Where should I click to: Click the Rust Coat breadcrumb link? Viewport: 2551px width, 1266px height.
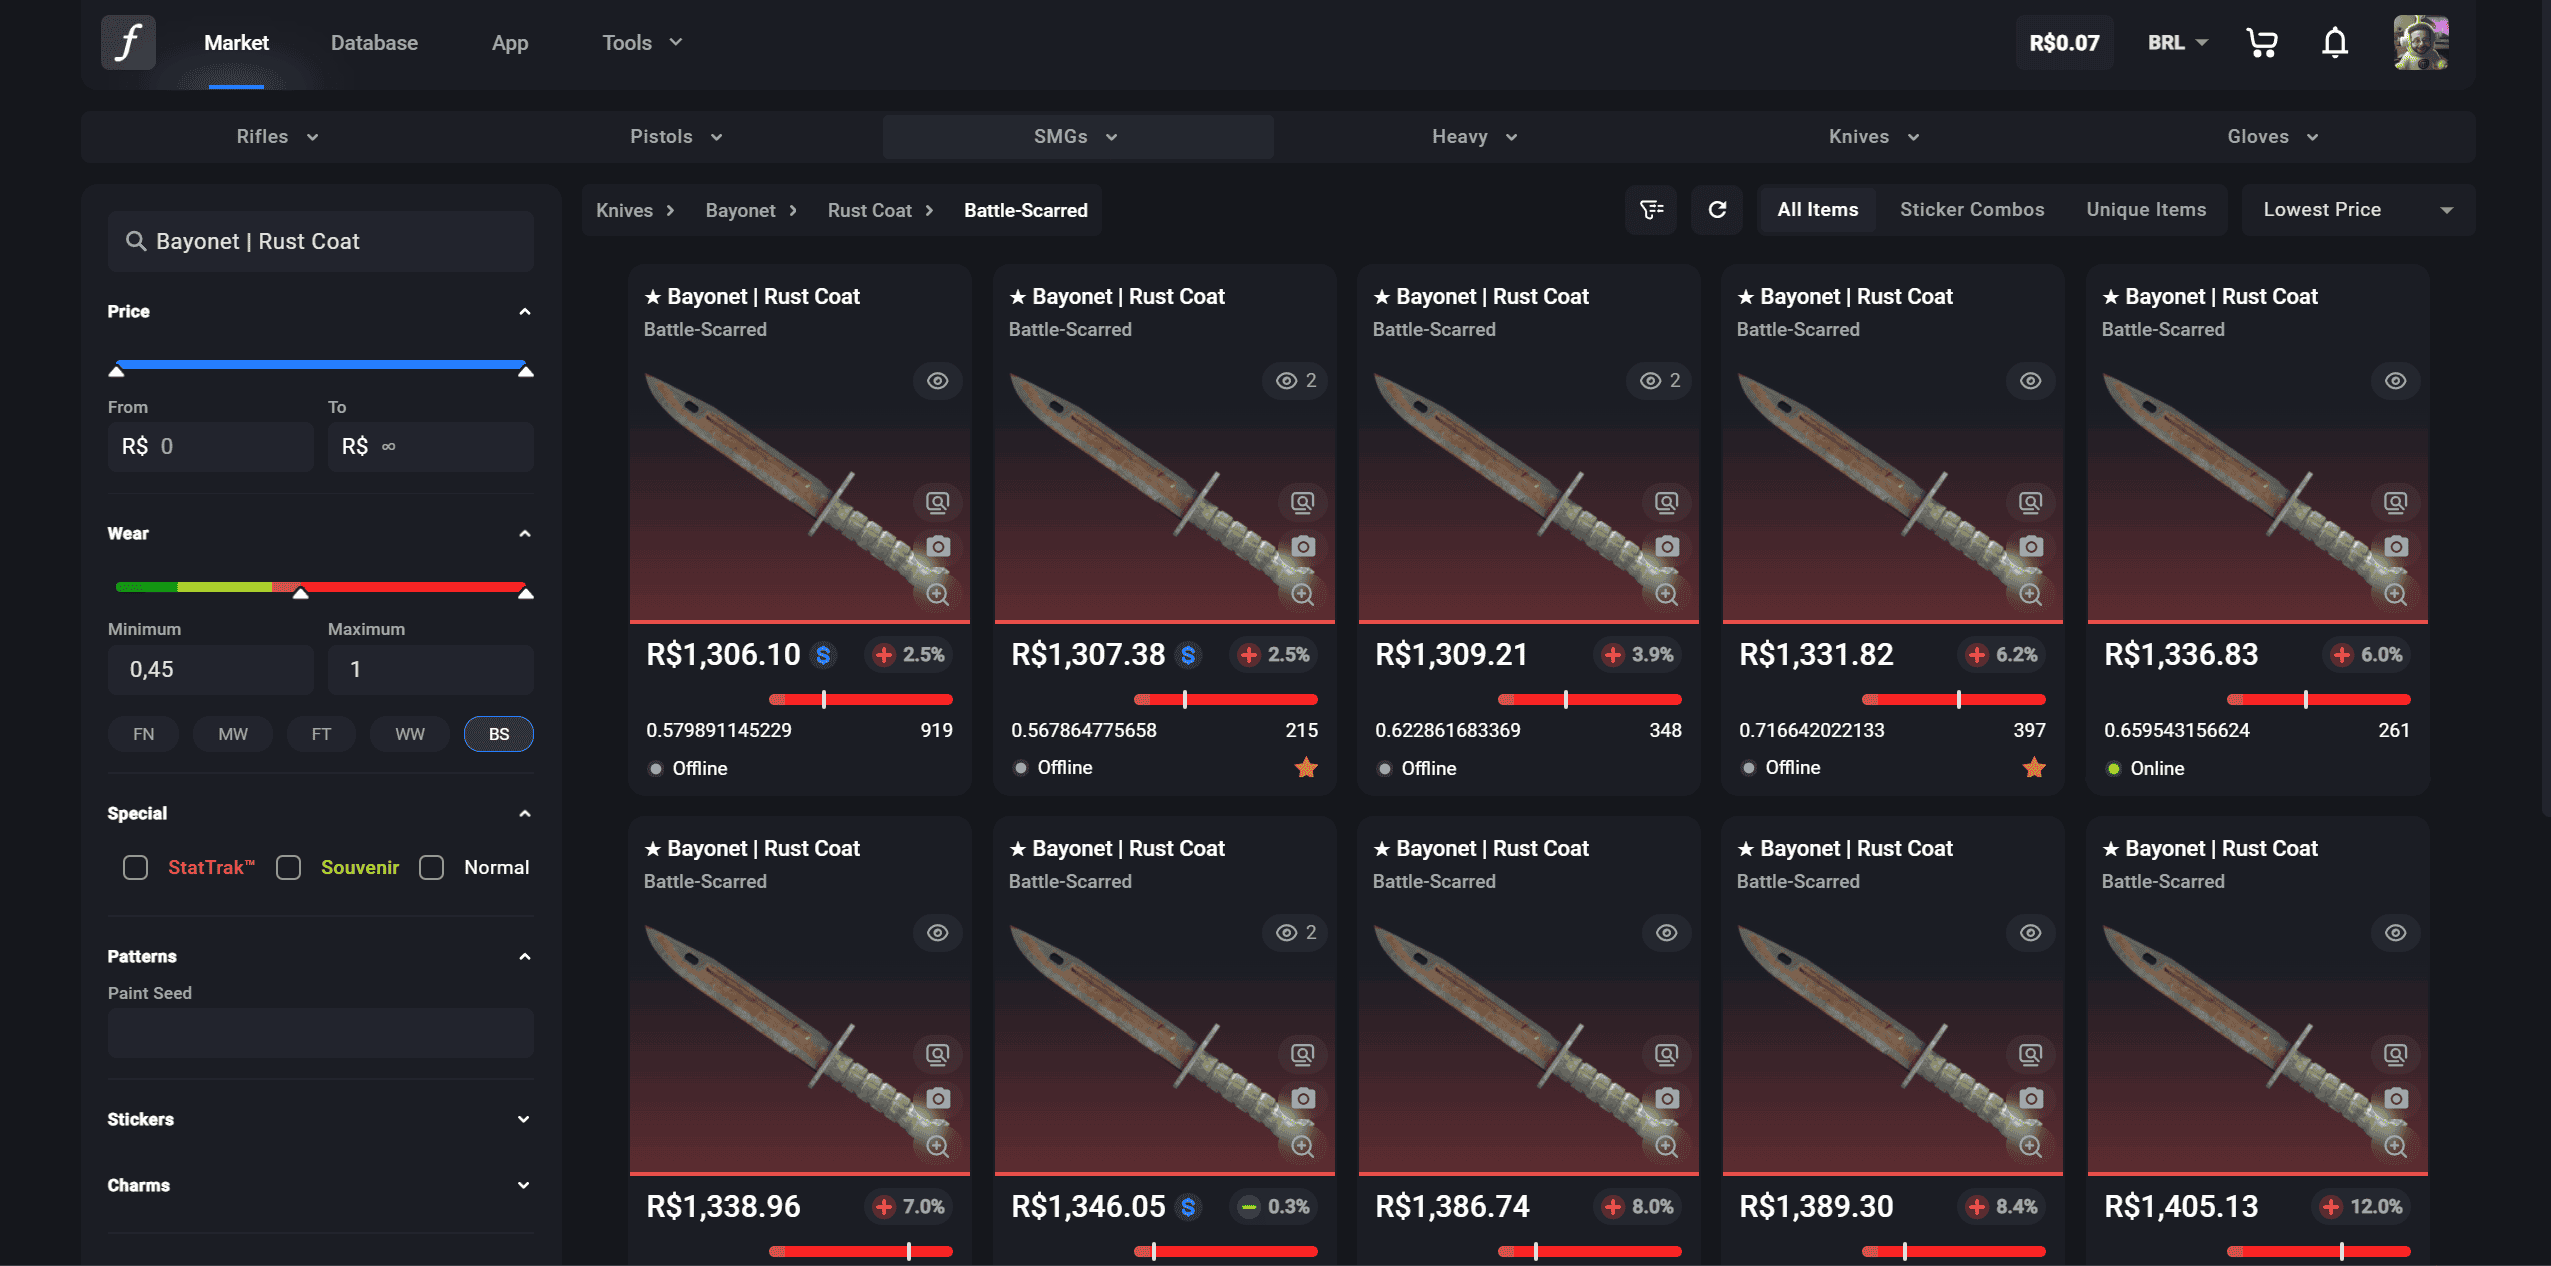[x=870, y=210]
